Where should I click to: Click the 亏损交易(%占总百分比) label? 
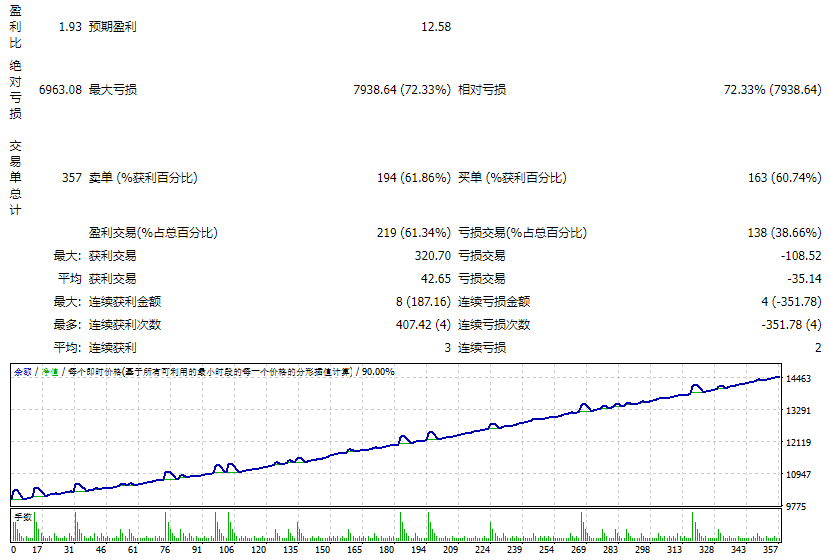click(x=522, y=233)
